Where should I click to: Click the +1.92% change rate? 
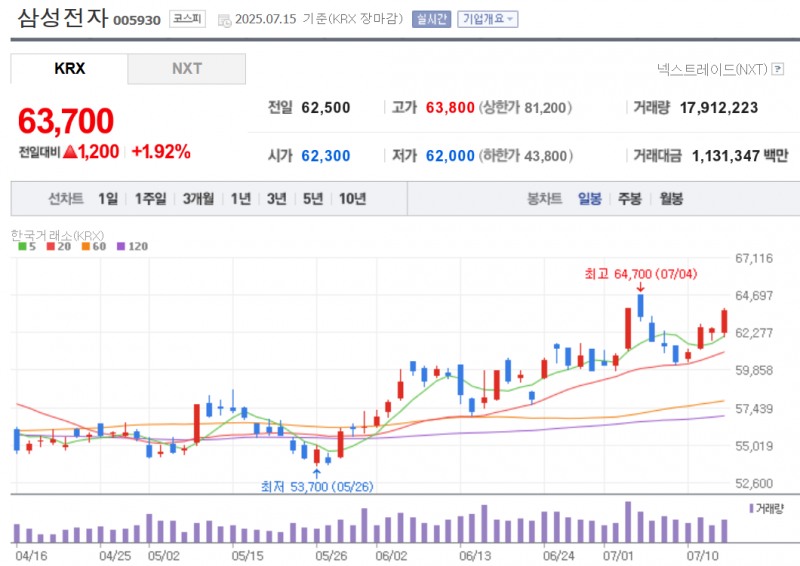coord(161,152)
